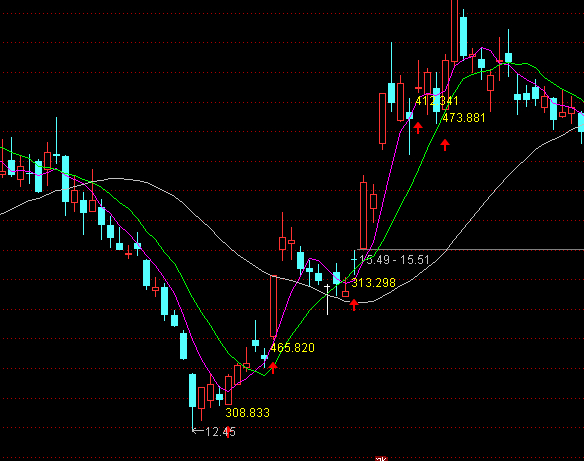Image resolution: width=584 pixels, height=461 pixels.
Task: Select the green moving average line at its trough
Action: point(264,375)
